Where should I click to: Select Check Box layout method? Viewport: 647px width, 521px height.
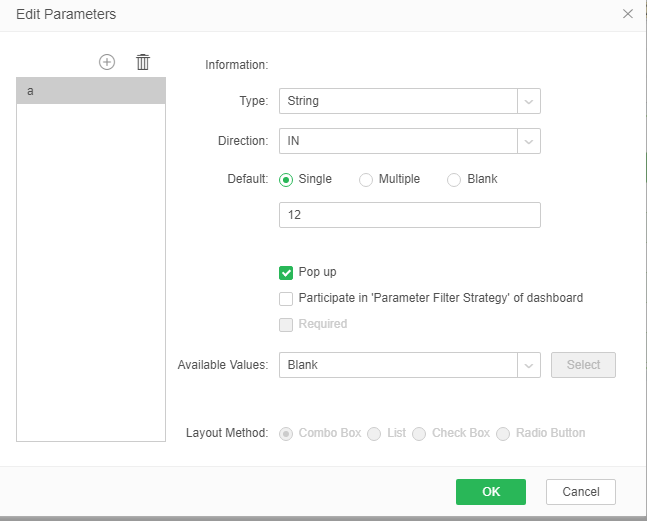point(419,434)
